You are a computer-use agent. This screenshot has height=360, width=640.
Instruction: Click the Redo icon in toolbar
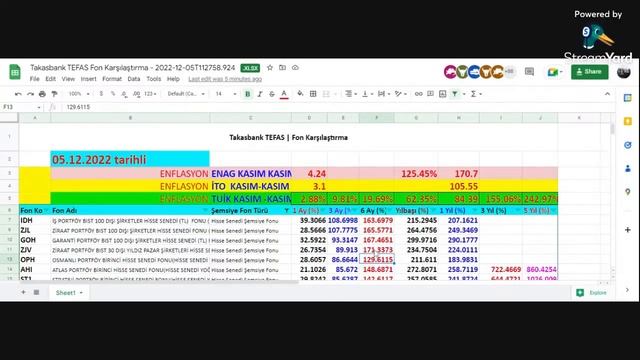30,94
